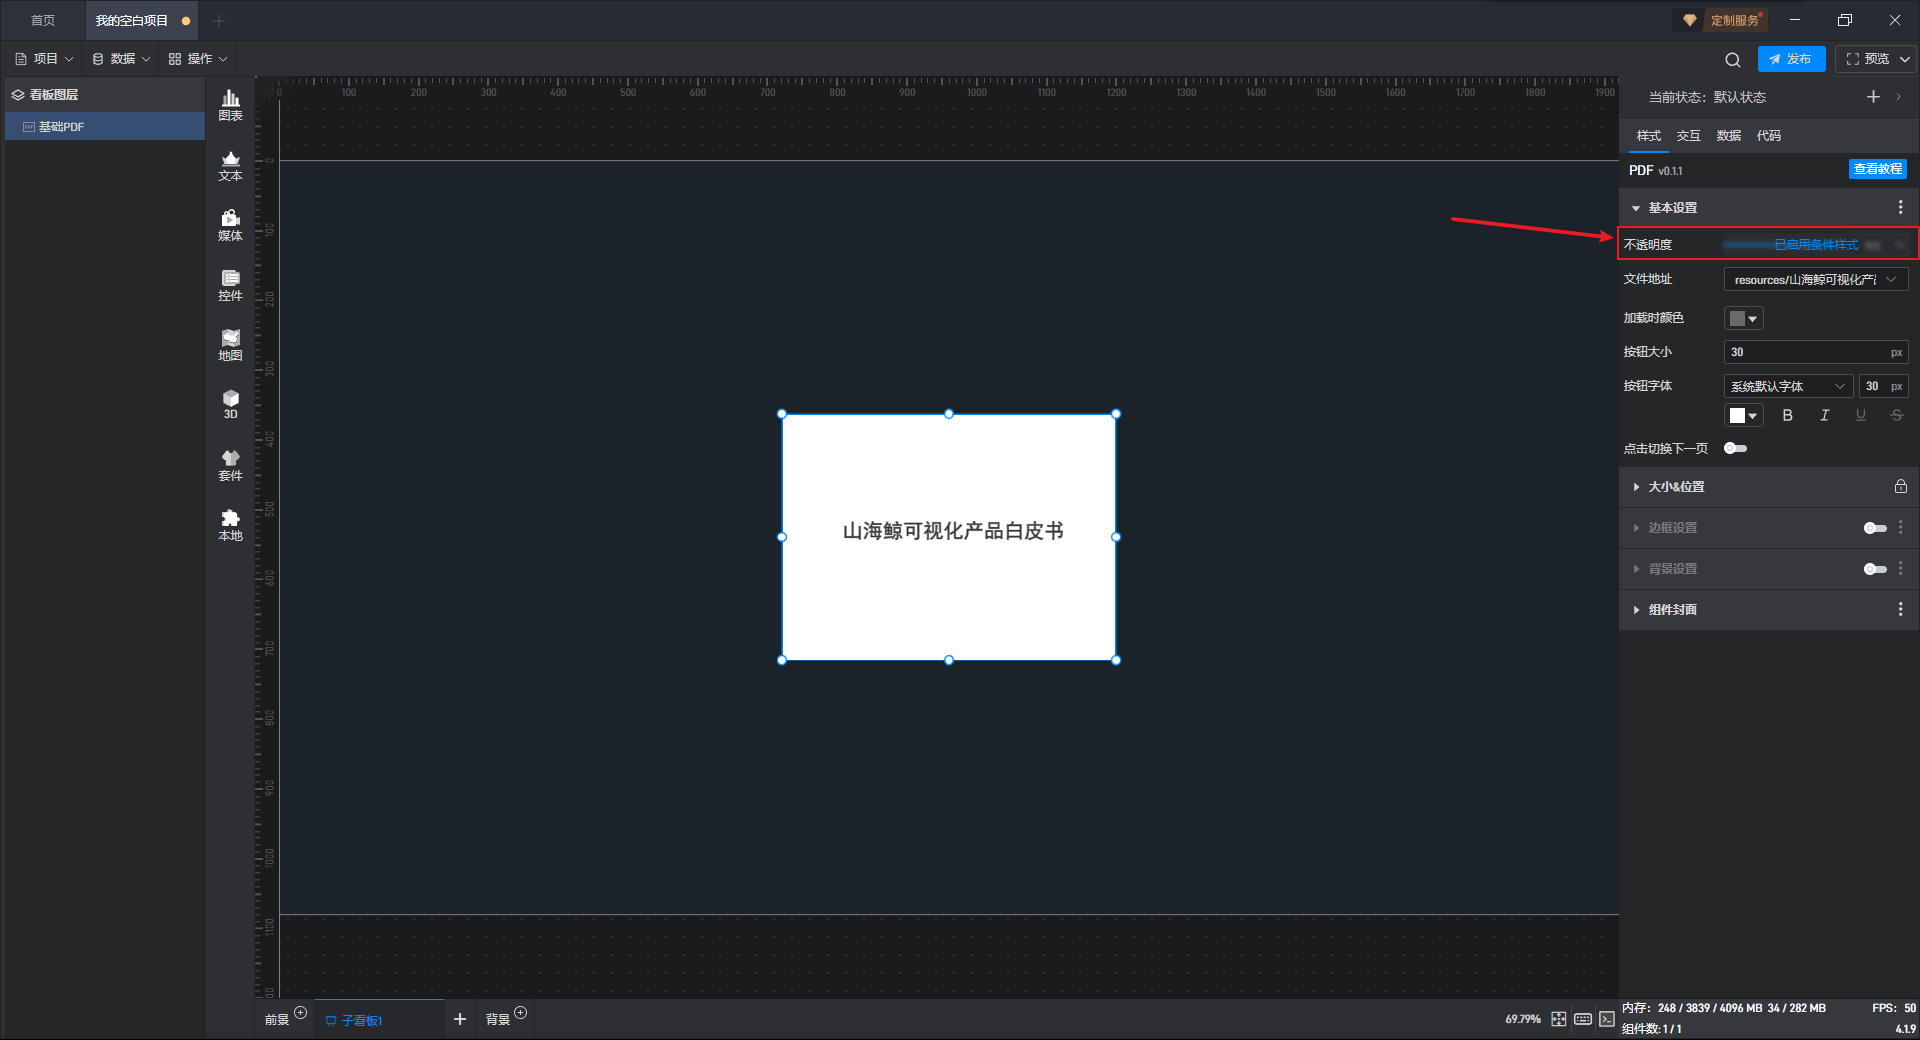Open the 系统默认字体 font dropdown

point(1788,386)
